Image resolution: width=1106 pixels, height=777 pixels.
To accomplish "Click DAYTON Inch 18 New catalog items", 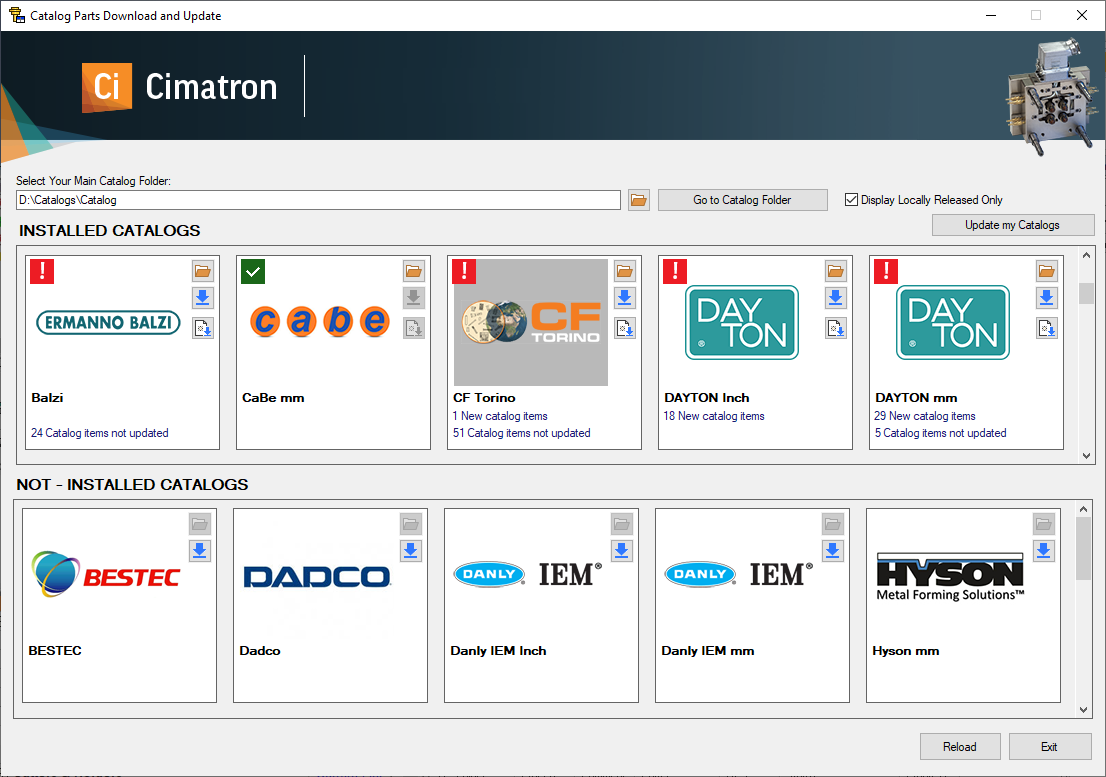I will click(x=714, y=416).
